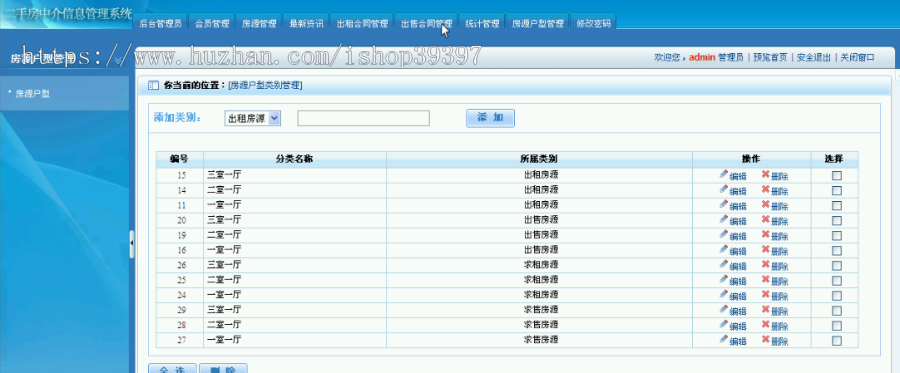Click the edit pencil icon for row 26
Viewport: 900px width, 373px height.
pos(724,263)
